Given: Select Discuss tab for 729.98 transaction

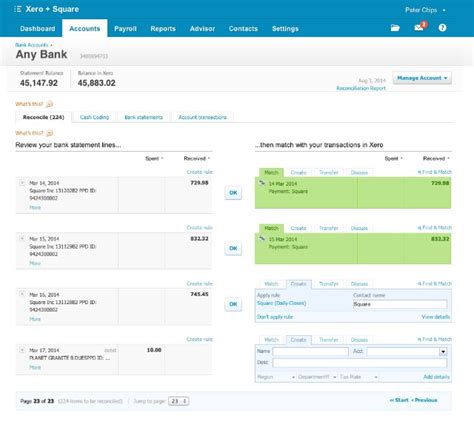Looking at the screenshot, I should (359, 172).
